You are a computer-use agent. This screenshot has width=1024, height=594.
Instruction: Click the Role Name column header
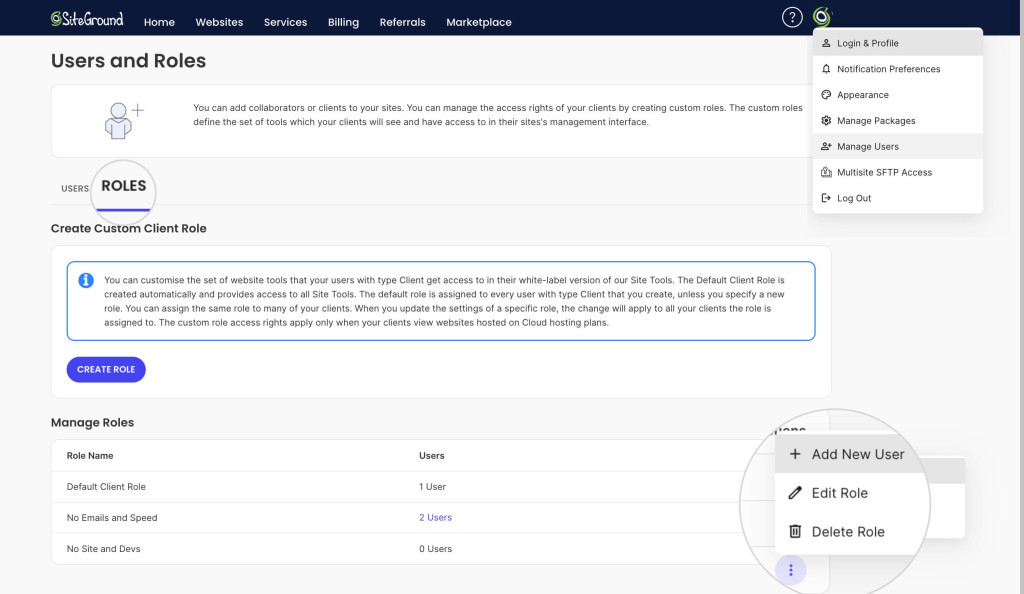[90, 456]
